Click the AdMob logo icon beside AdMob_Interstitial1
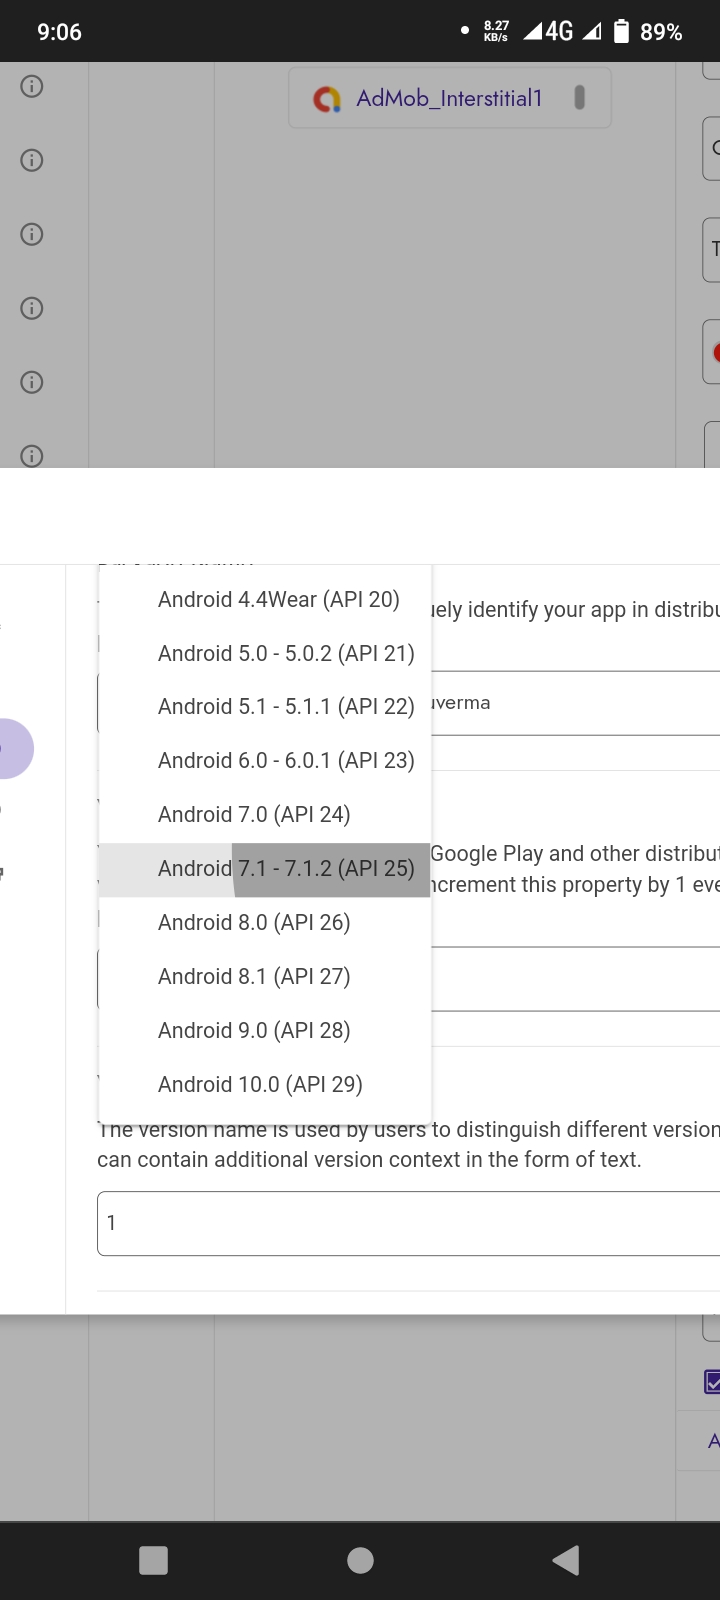 (x=327, y=99)
